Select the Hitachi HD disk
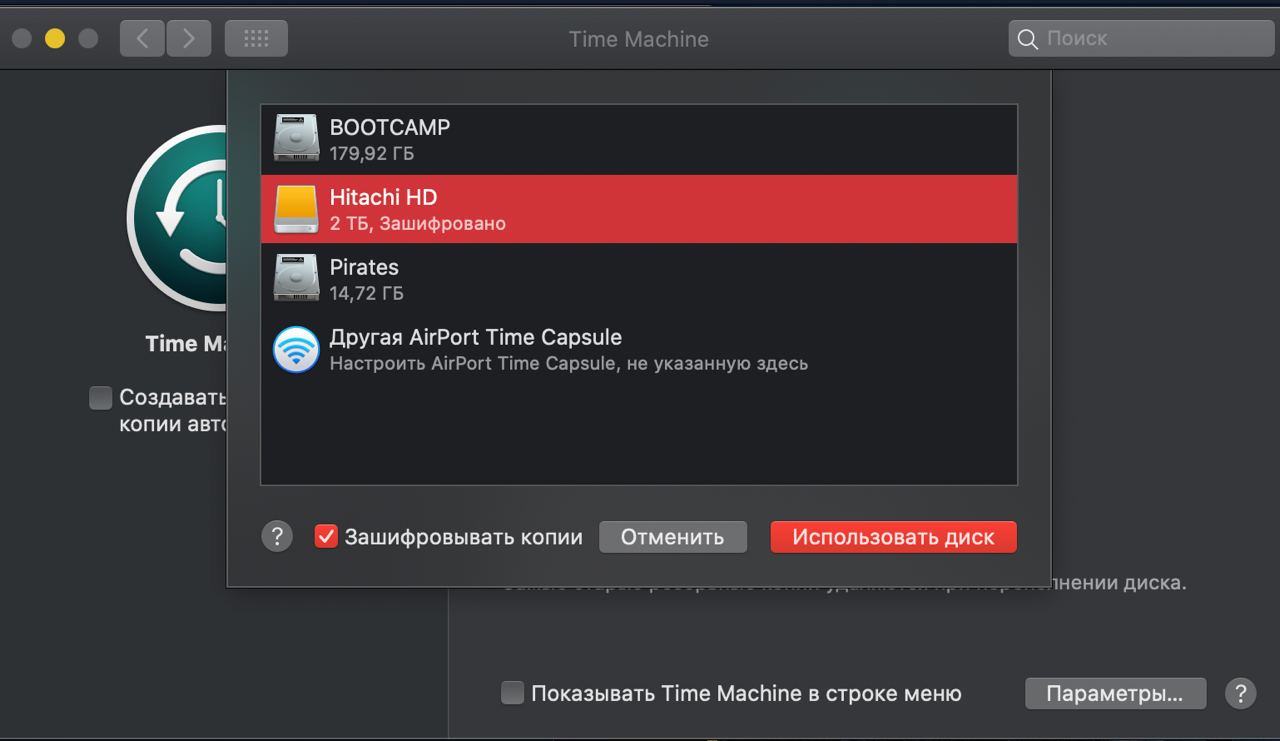 (x=639, y=209)
